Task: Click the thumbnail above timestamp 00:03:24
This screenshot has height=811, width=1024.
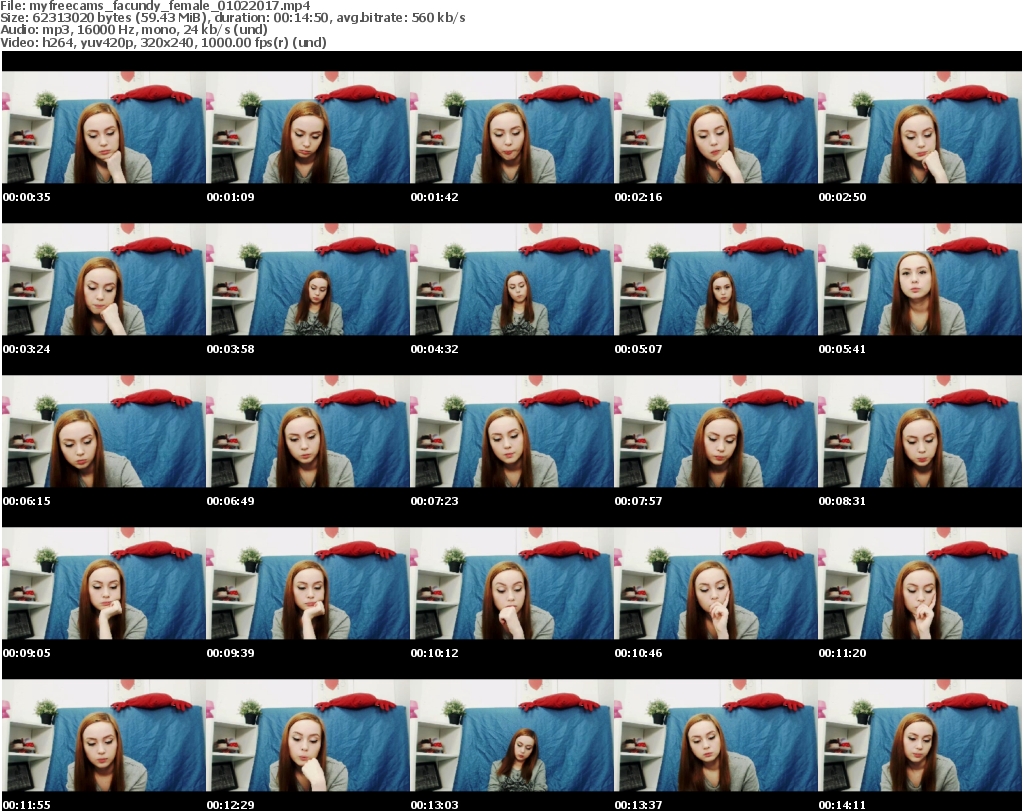Action: [x=104, y=279]
